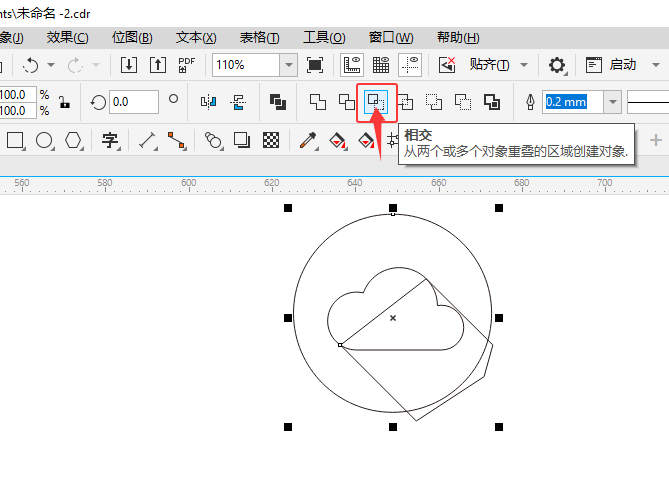Screen dimensions: 669x504
Task: Open Options with the gear icon
Action: pos(557,65)
